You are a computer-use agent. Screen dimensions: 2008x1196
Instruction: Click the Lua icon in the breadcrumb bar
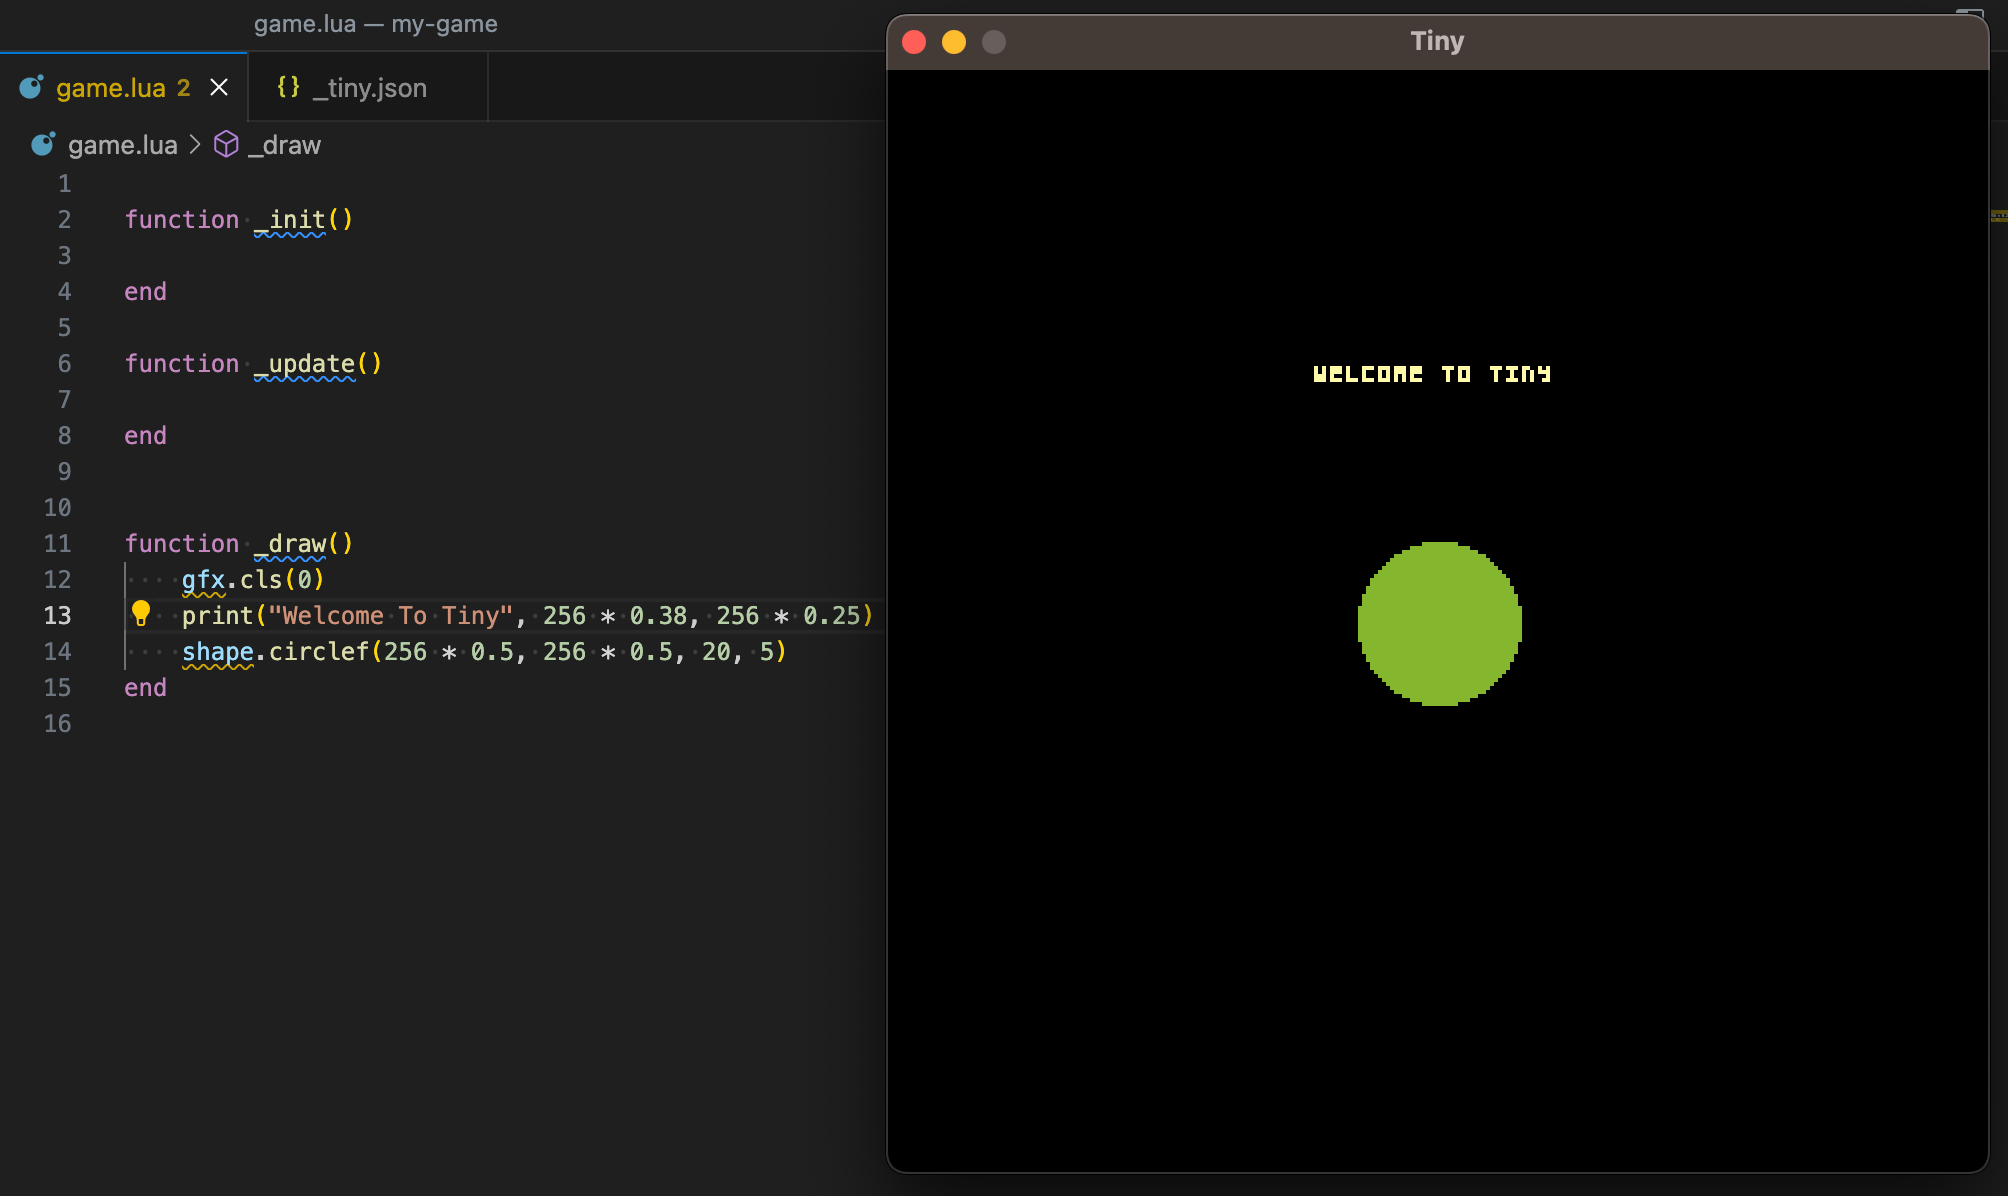pos(42,145)
